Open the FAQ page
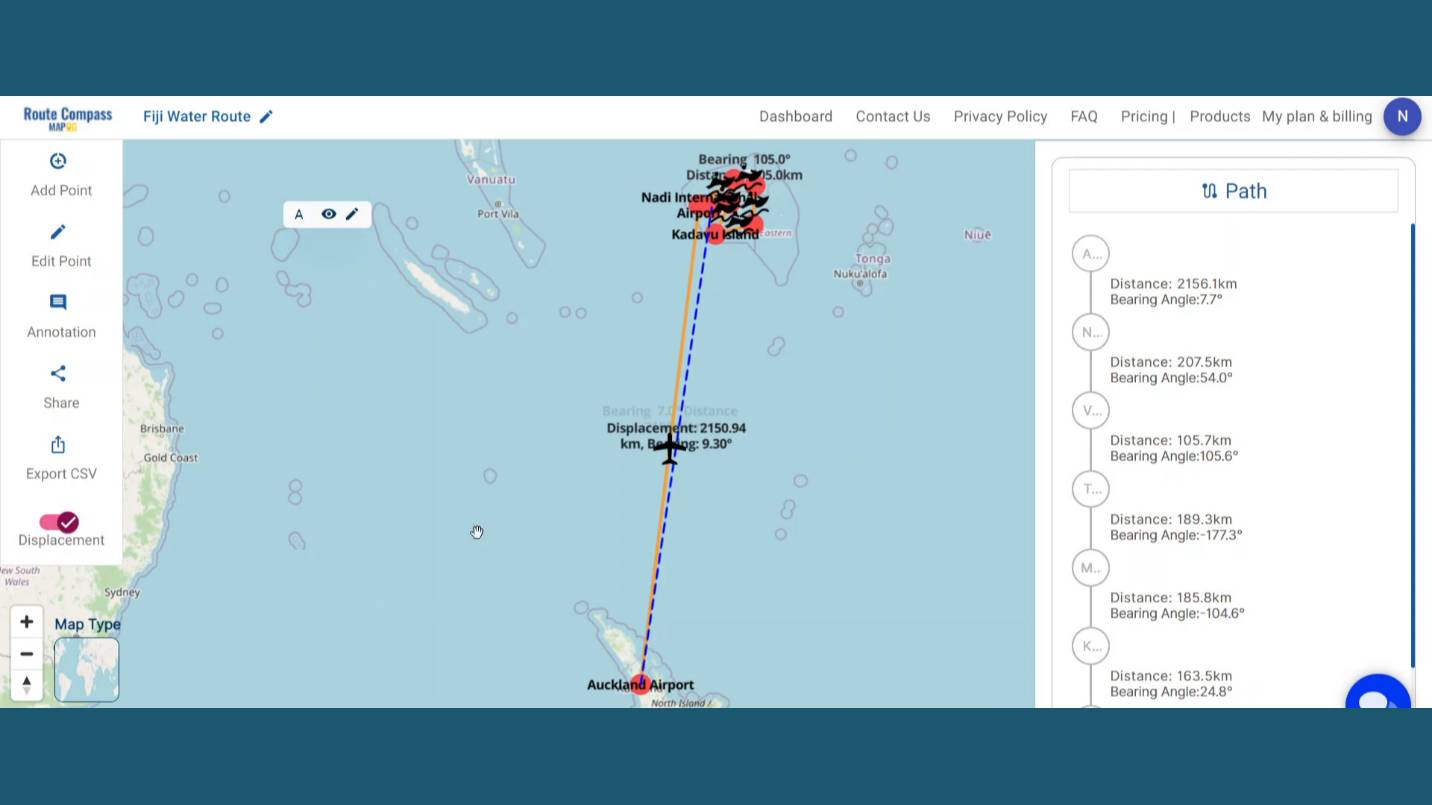Viewport: 1432px width, 805px height. [x=1084, y=117]
